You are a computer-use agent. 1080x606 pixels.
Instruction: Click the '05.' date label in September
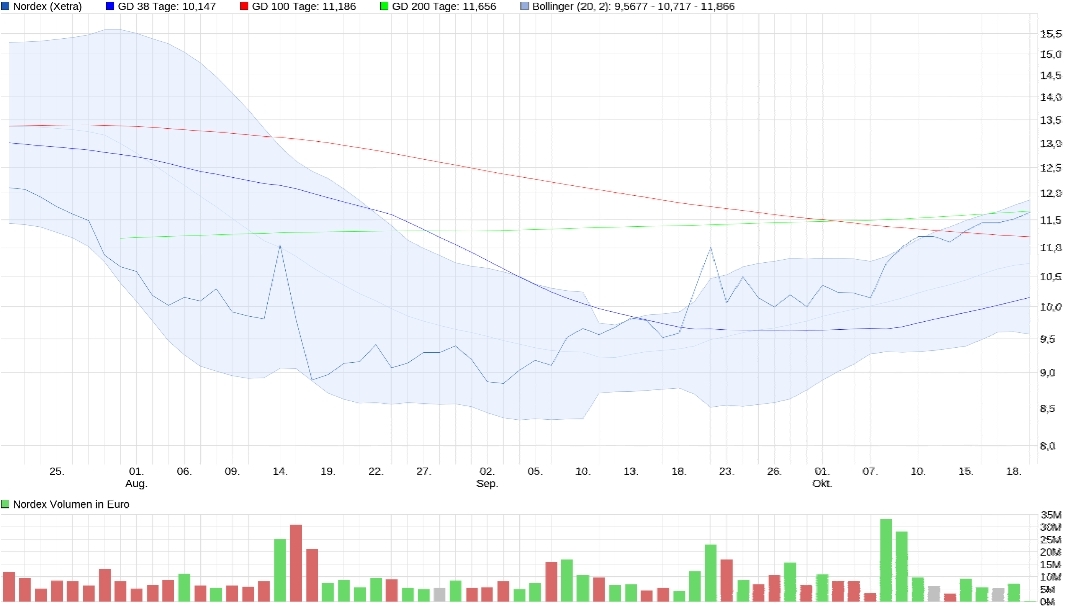pos(535,472)
